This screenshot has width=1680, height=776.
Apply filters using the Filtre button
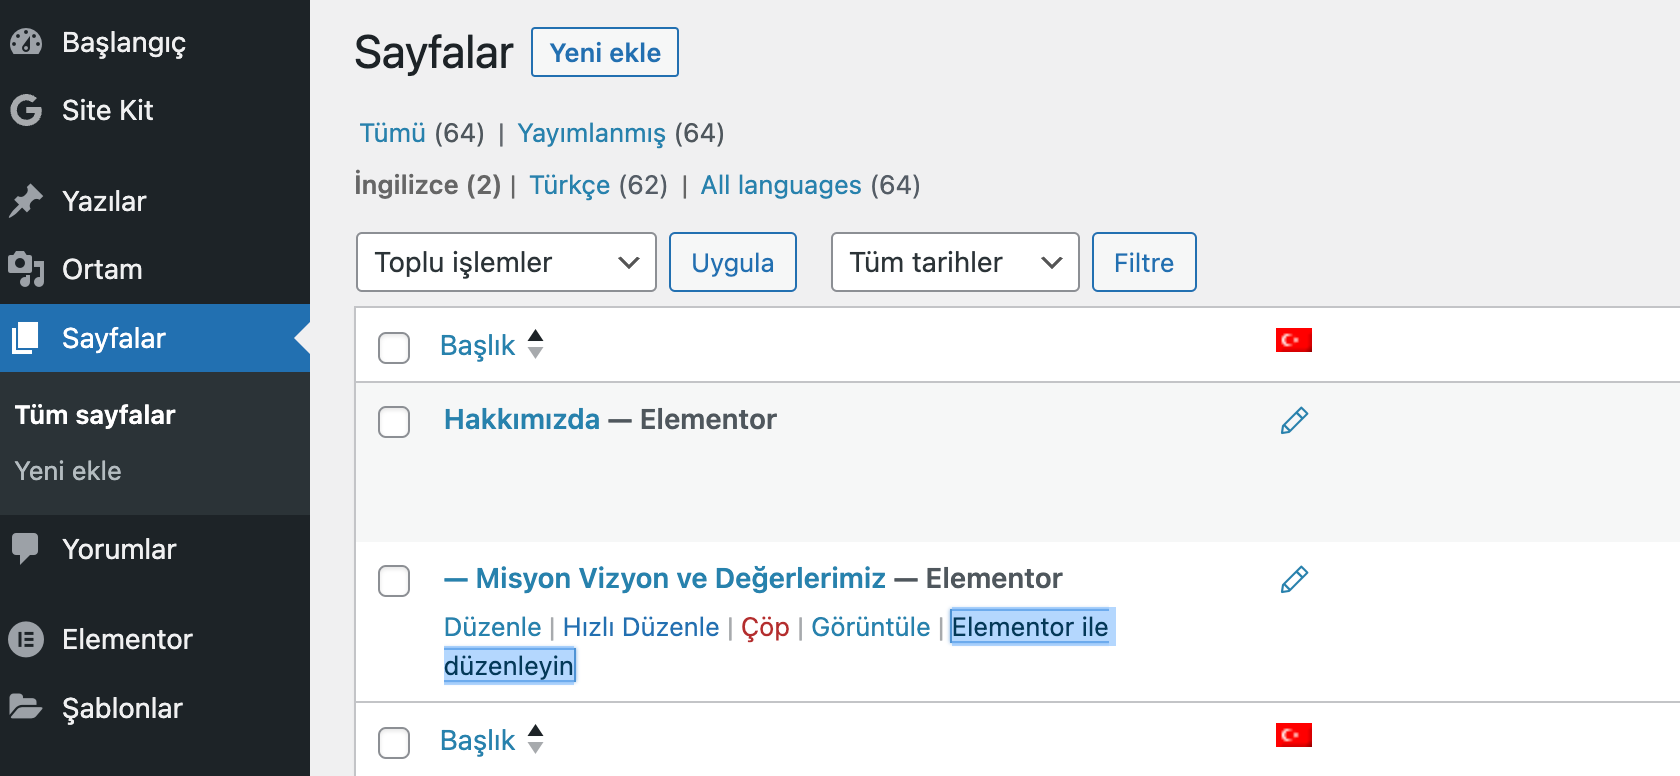[1143, 262]
